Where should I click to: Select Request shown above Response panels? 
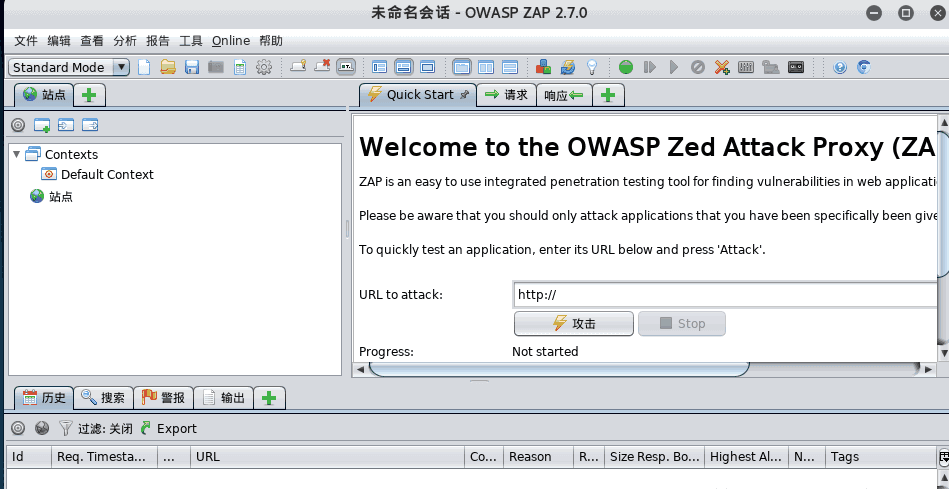pos(510,67)
